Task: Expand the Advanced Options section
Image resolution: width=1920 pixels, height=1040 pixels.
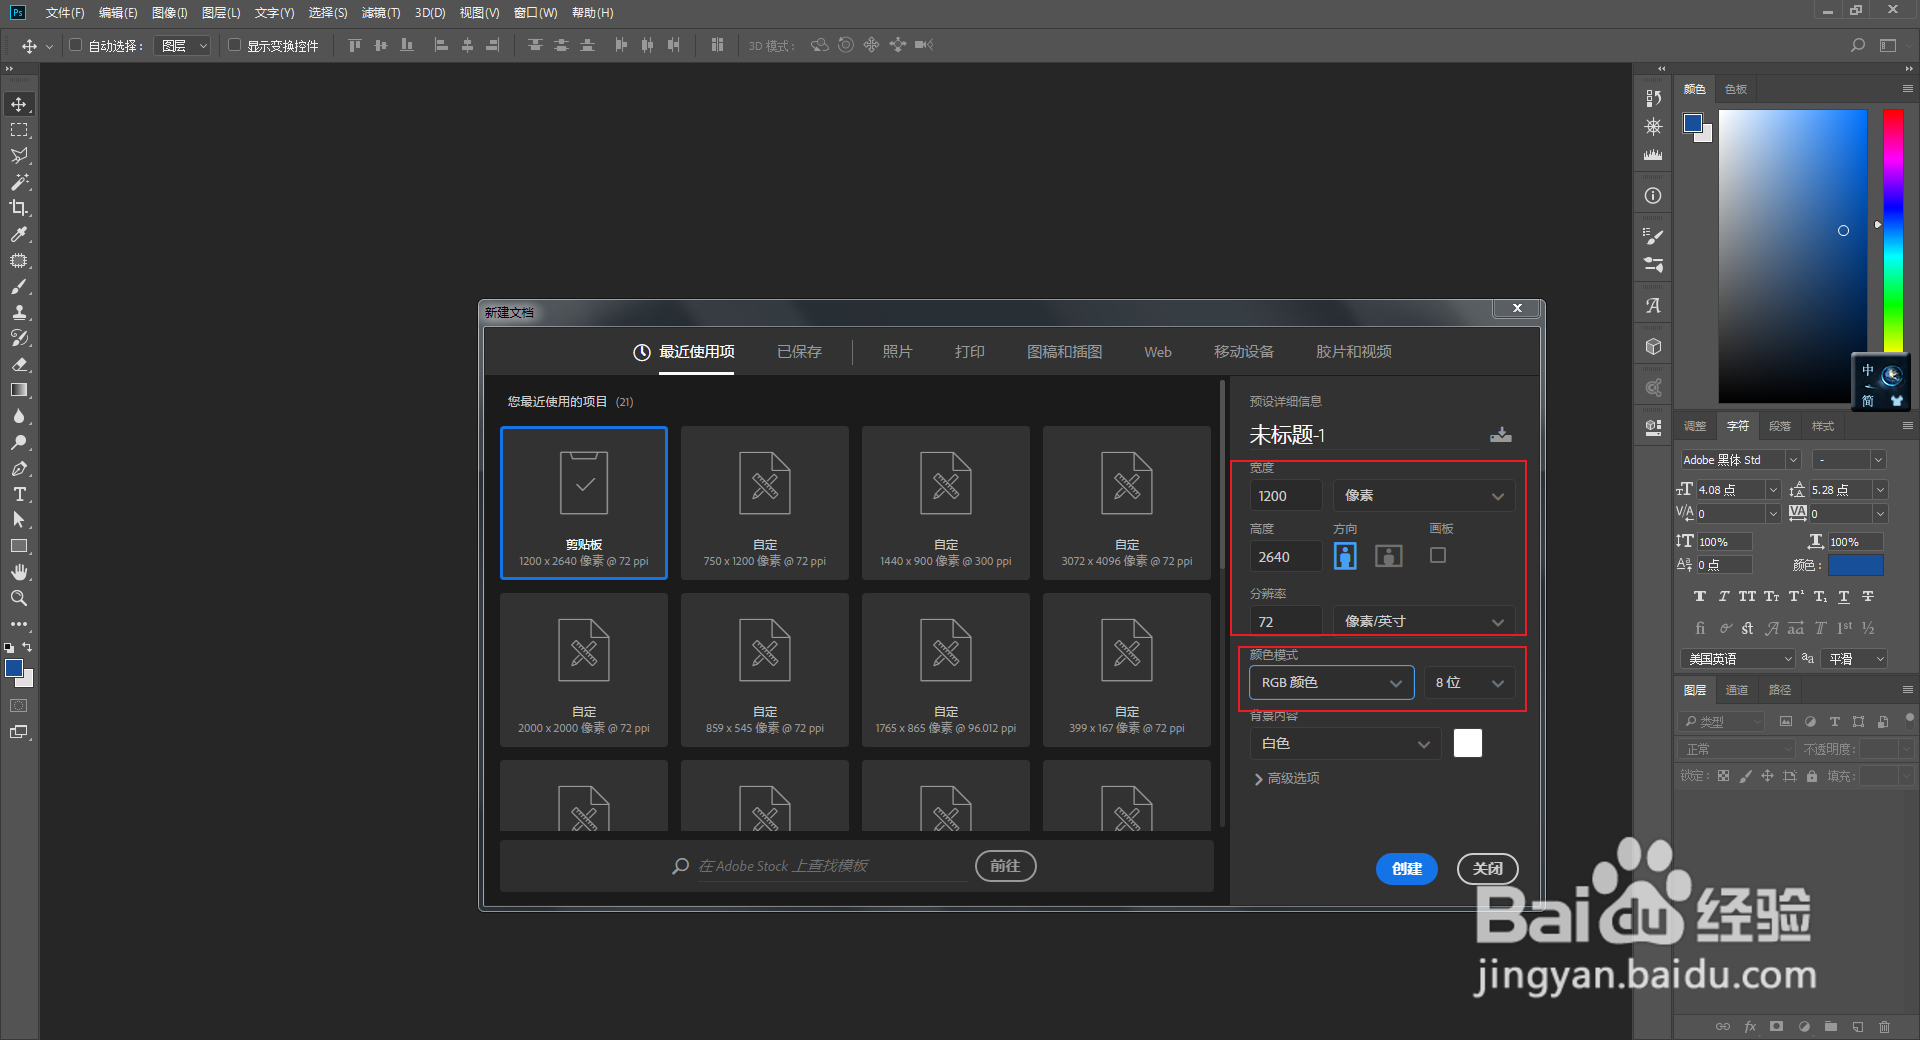Action: point(1287,779)
